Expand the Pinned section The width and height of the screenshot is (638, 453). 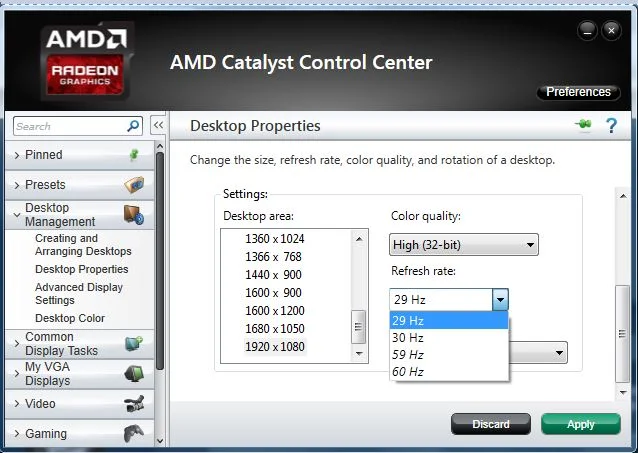coord(17,155)
